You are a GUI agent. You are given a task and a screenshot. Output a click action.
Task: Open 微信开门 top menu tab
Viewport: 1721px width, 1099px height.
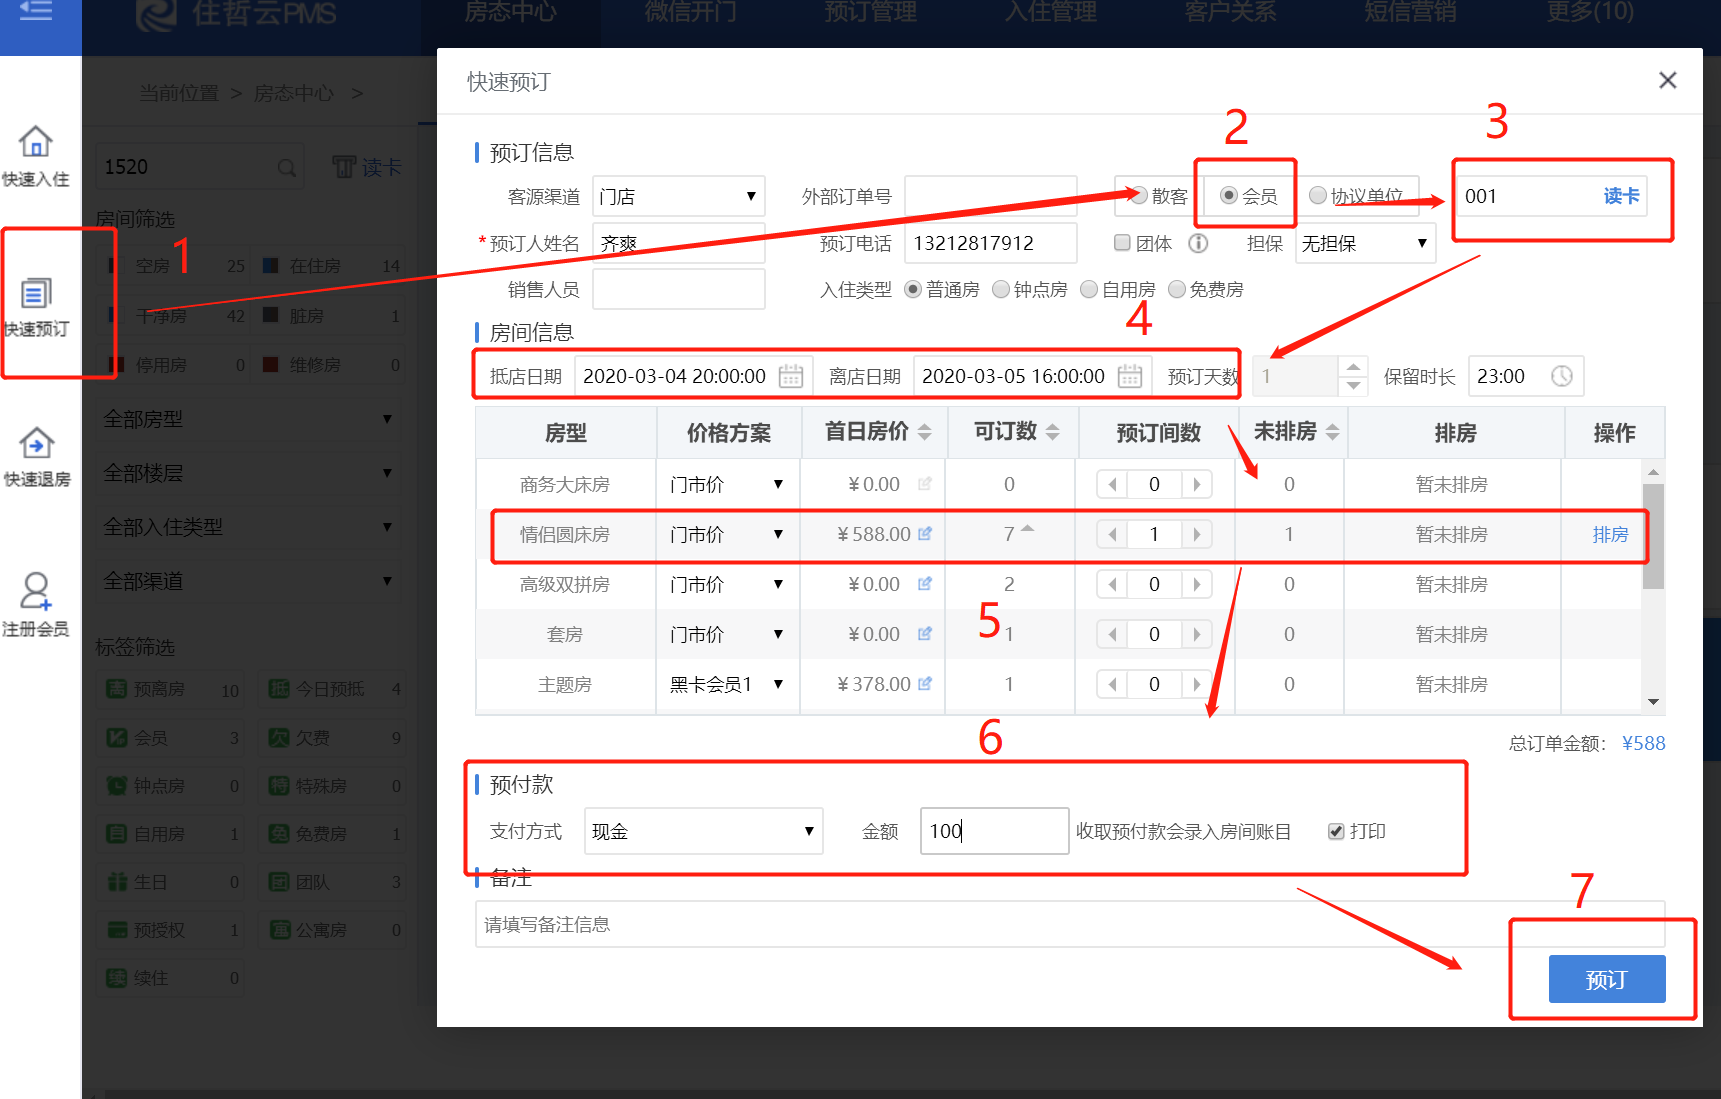691,12
